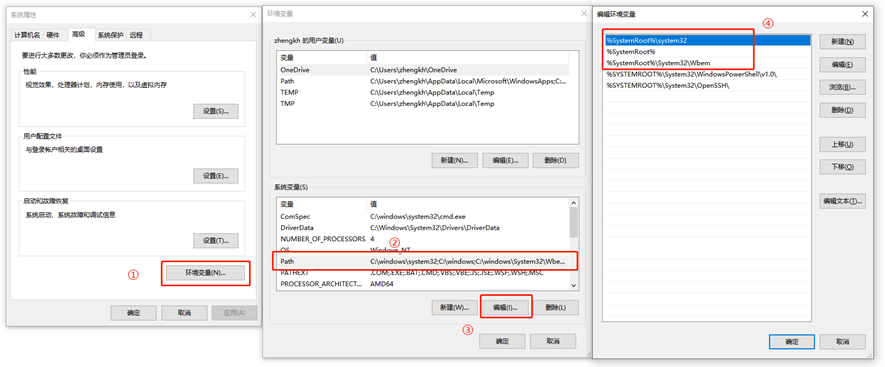
Task: Select NUMBER_OF_PROCESSORS system variable
Action: click(423, 239)
